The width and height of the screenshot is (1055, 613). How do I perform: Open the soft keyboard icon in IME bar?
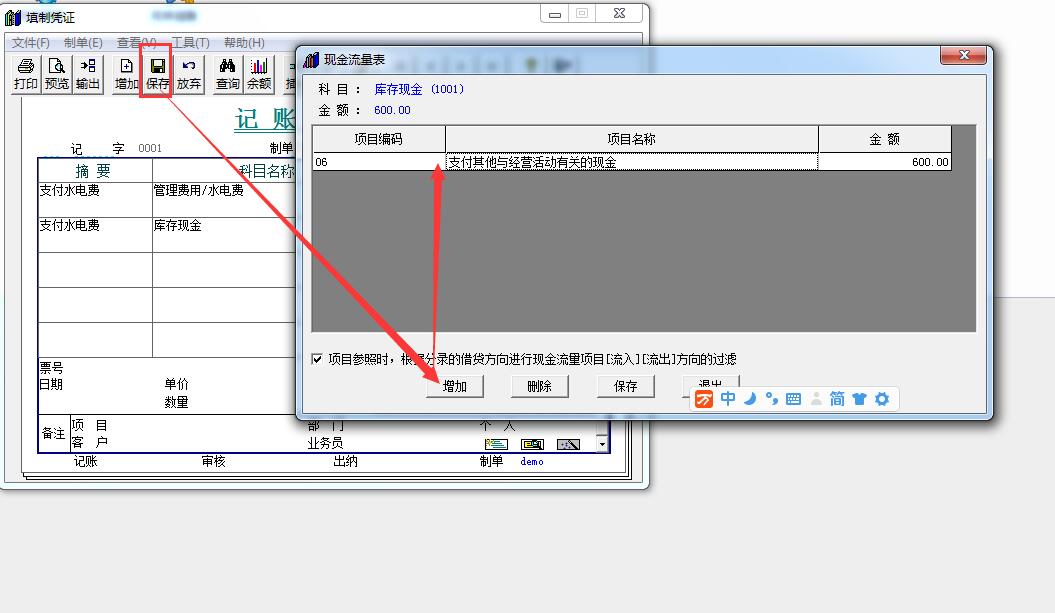pyautogui.click(x=793, y=399)
